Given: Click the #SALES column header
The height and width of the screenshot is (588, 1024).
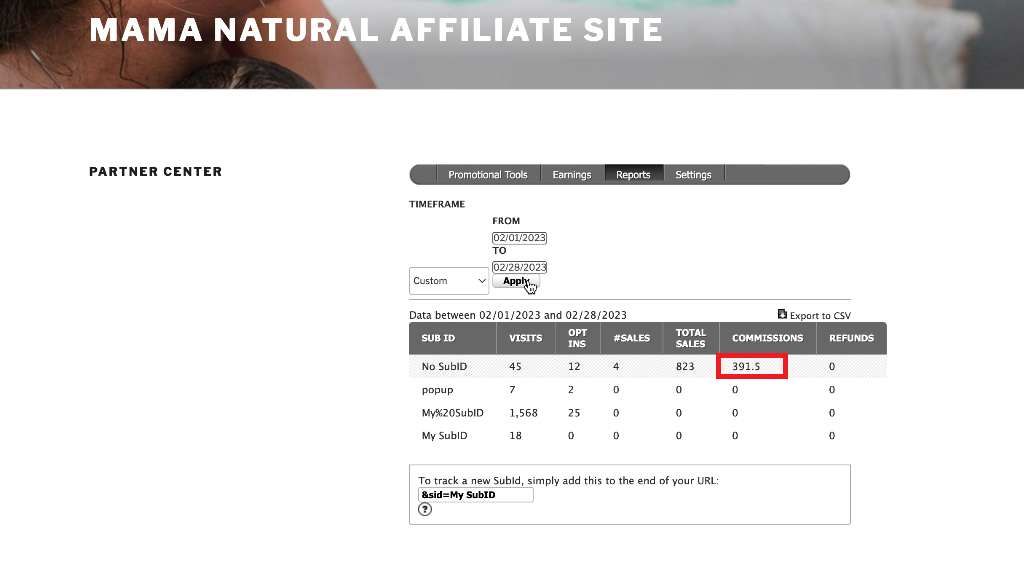Looking at the screenshot, I should pos(632,338).
